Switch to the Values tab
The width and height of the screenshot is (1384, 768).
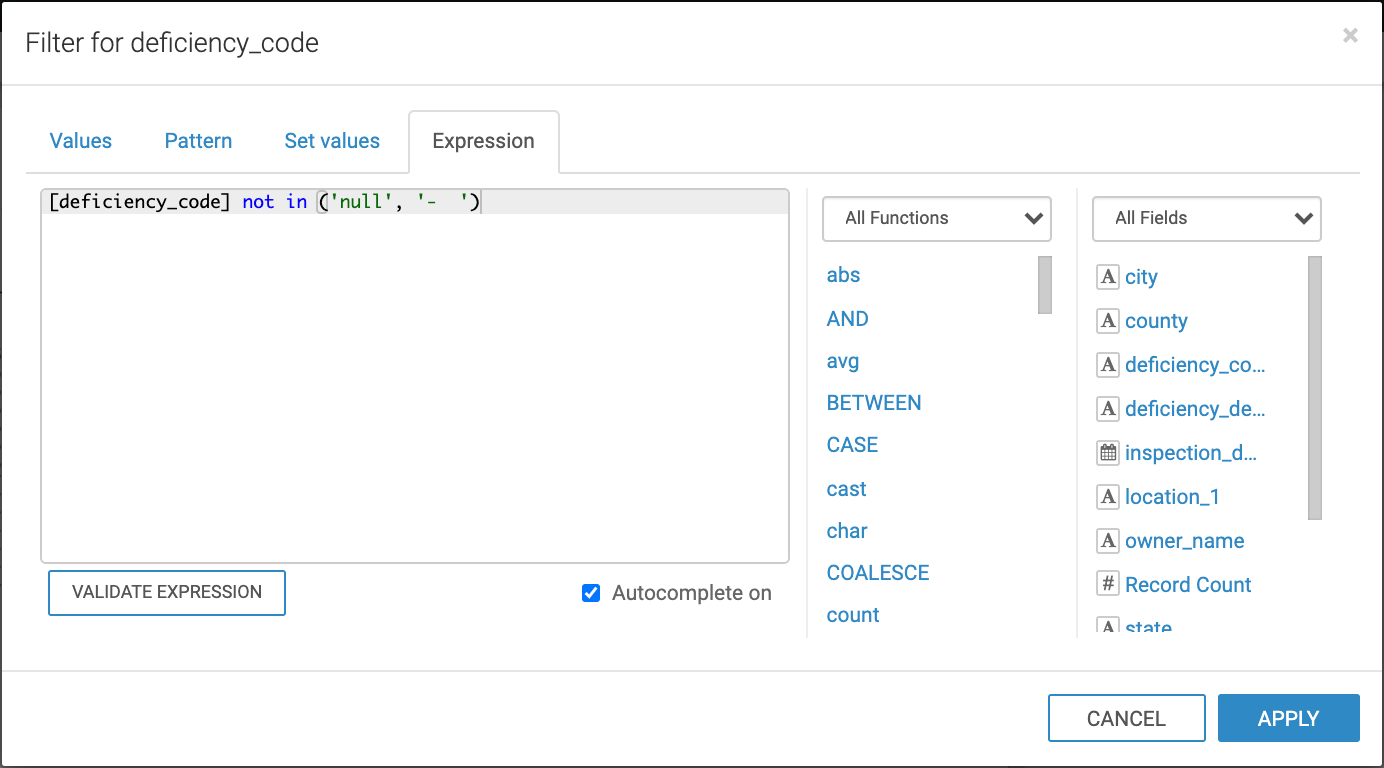click(x=81, y=141)
